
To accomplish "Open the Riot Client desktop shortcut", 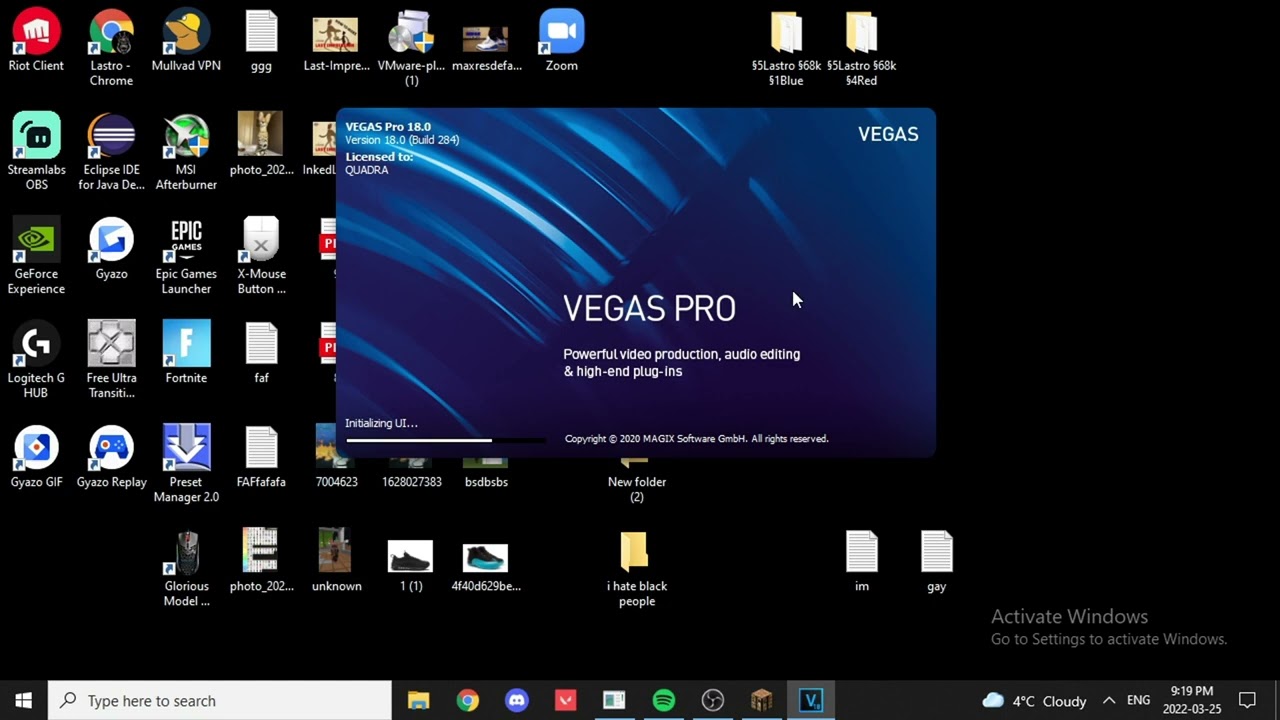I will (x=36, y=41).
